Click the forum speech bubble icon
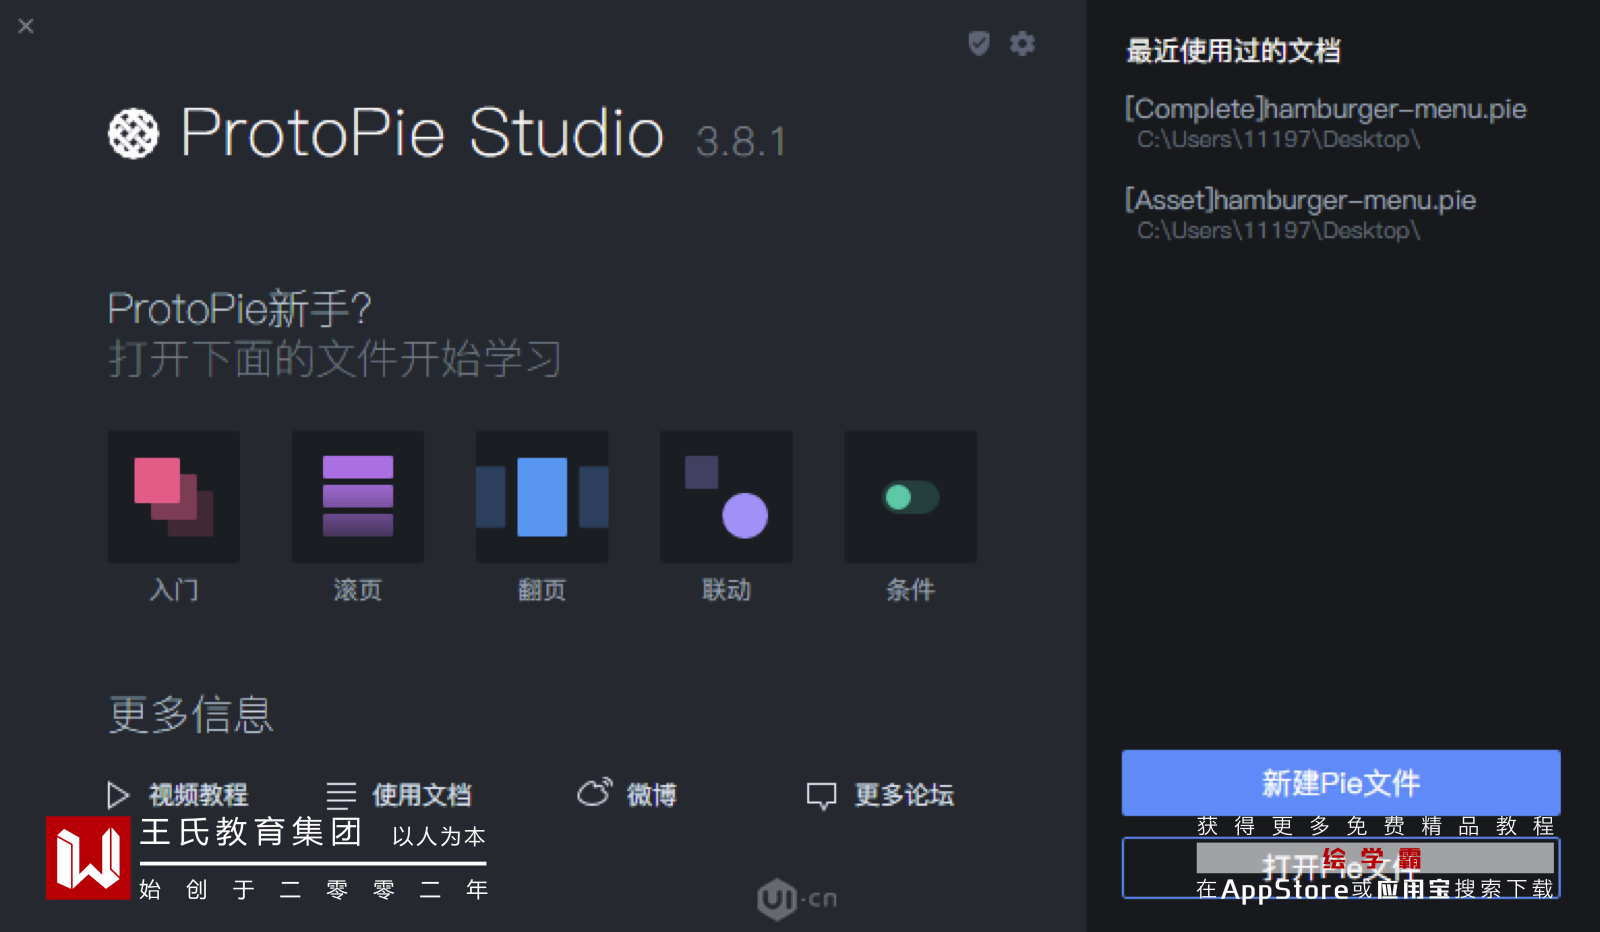Image resolution: width=1600 pixels, height=932 pixels. point(821,796)
